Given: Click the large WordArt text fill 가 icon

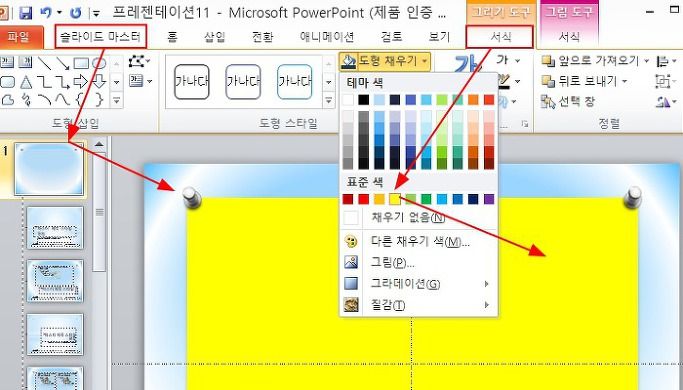Looking at the screenshot, I should pyautogui.click(x=467, y=64).
